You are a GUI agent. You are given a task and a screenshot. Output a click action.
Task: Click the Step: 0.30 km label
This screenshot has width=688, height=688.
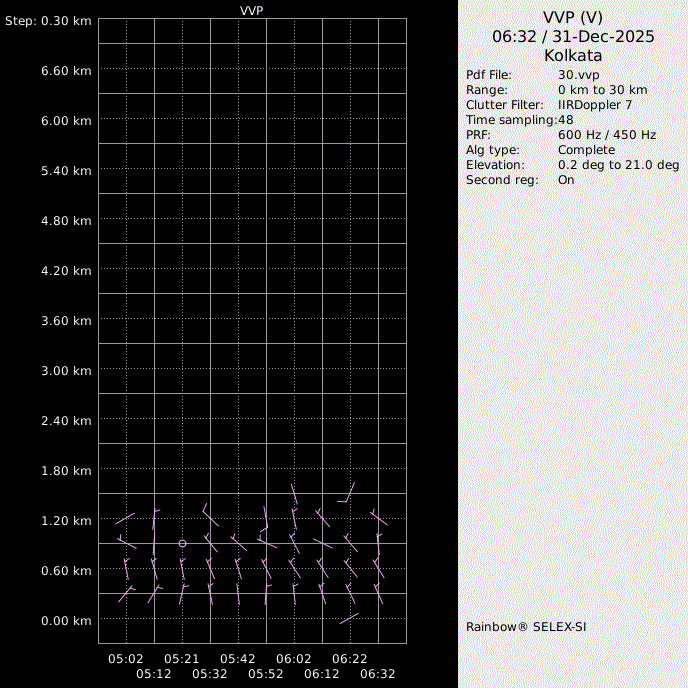tap(48, 20)
